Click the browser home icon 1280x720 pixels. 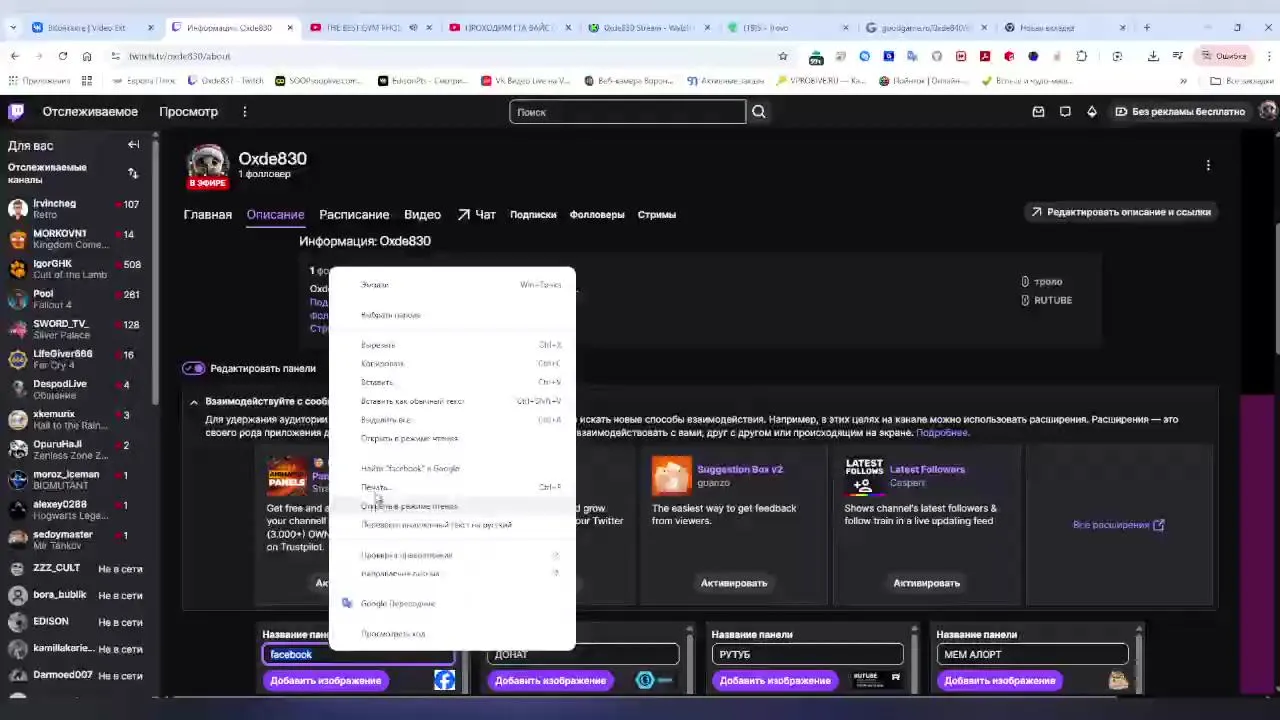pyautogui.click(x=87, y=56)
